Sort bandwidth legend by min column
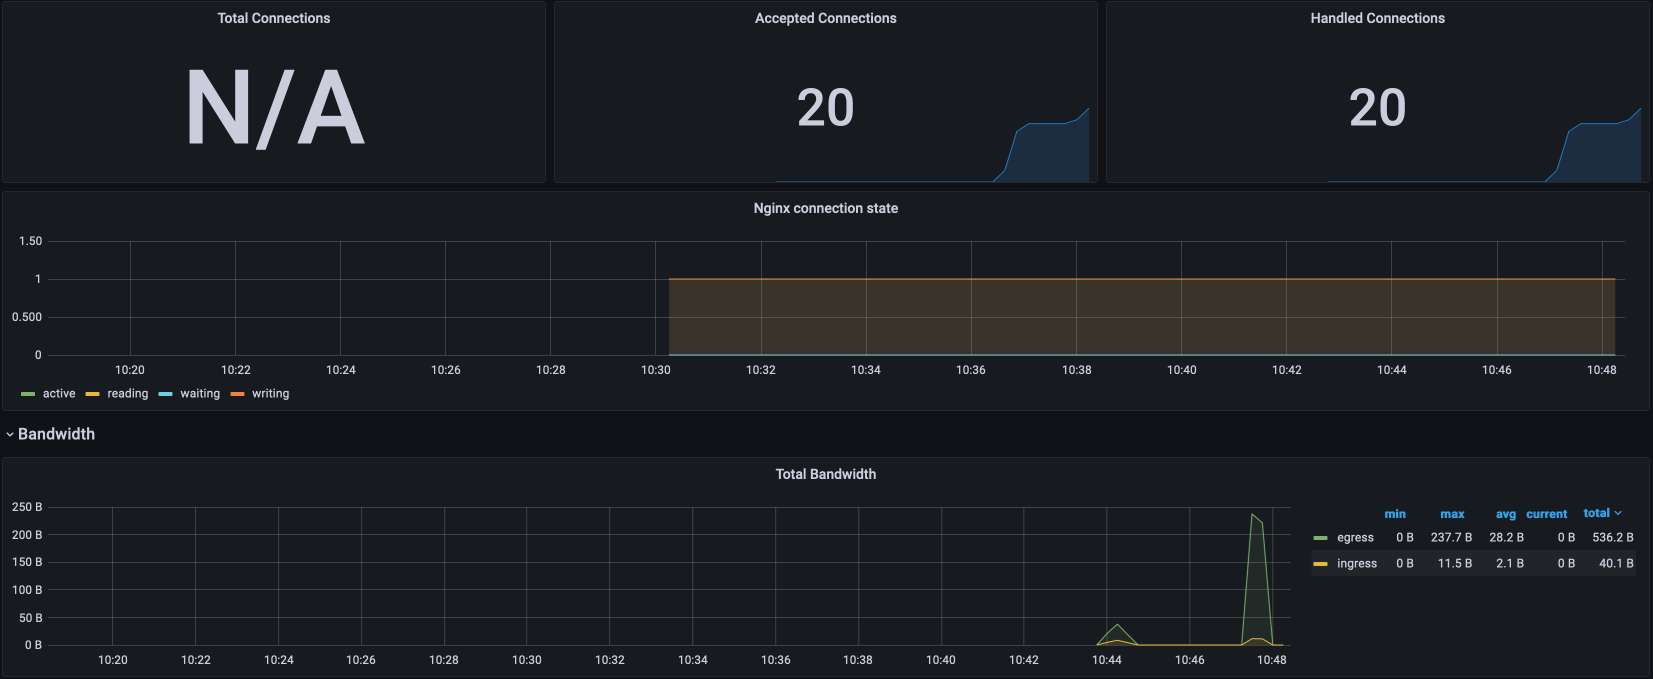 tap(1395, 514)
